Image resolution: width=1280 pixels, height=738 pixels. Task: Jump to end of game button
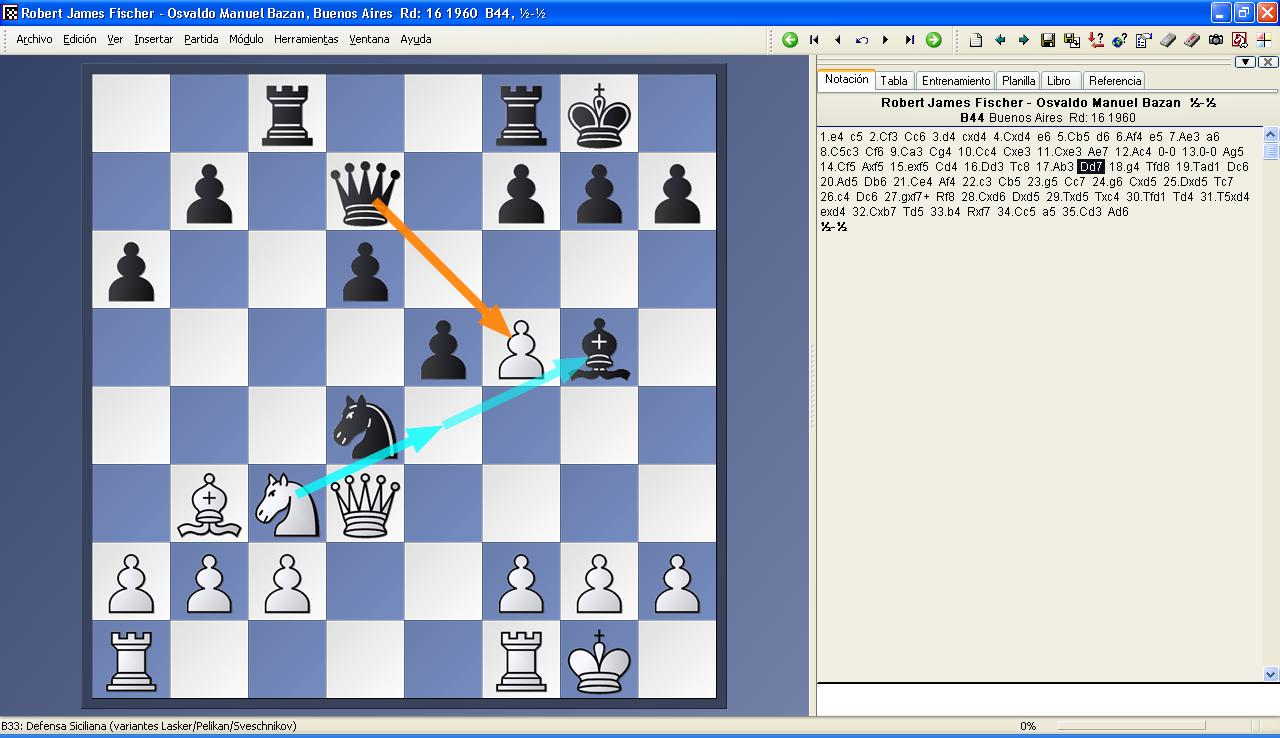909,40
